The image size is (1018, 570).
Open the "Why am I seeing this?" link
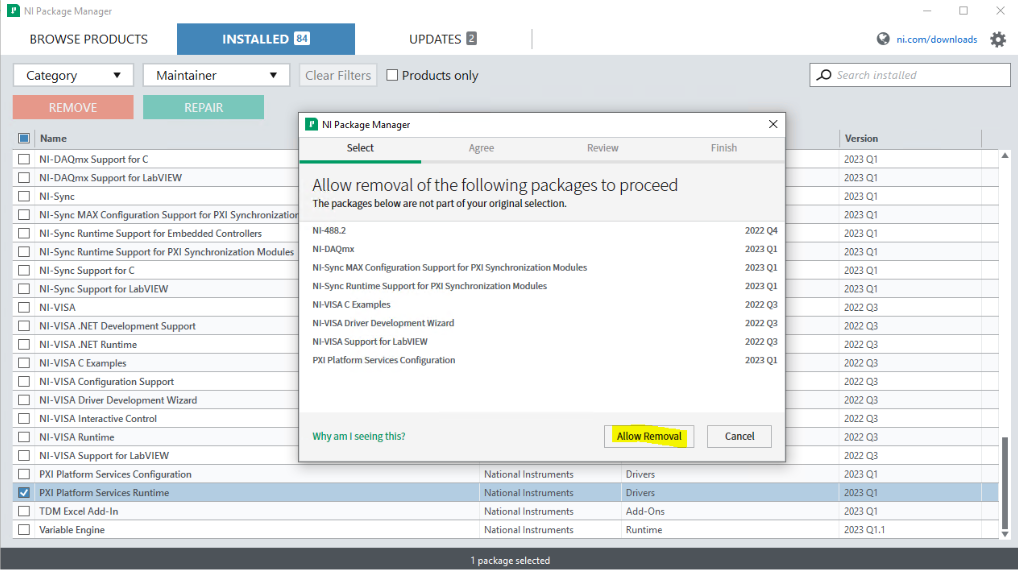[x=359, y=437]
